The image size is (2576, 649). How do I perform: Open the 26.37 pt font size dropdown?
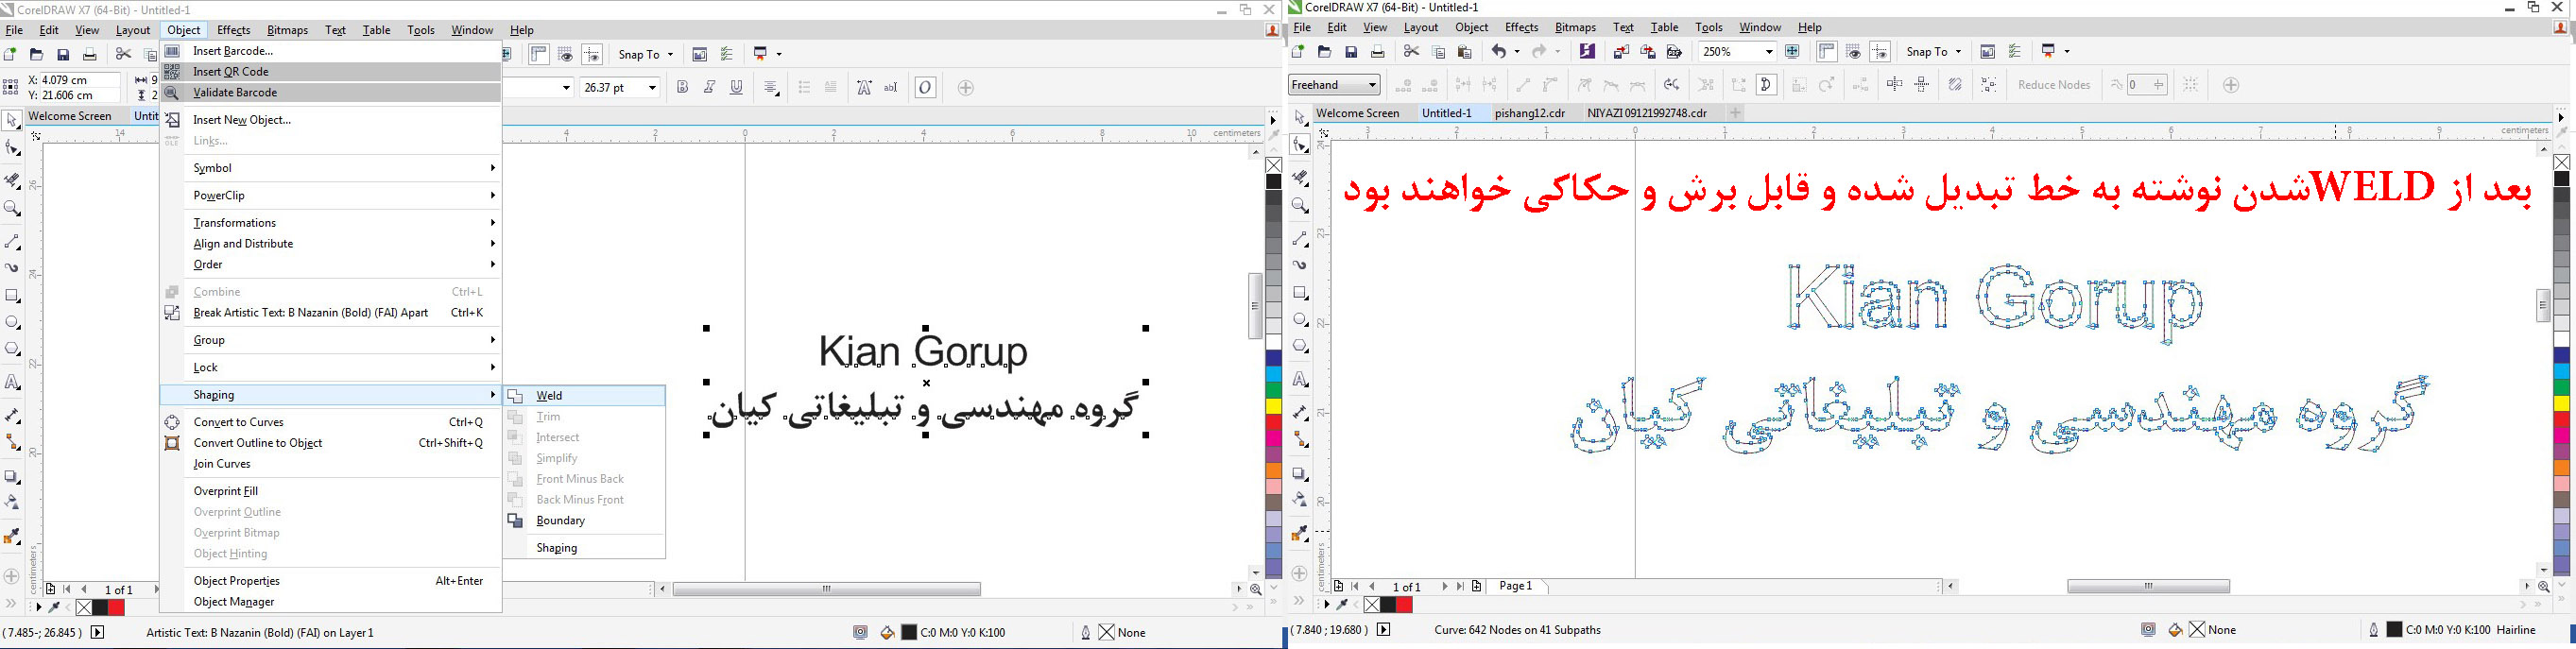[653, 88]
